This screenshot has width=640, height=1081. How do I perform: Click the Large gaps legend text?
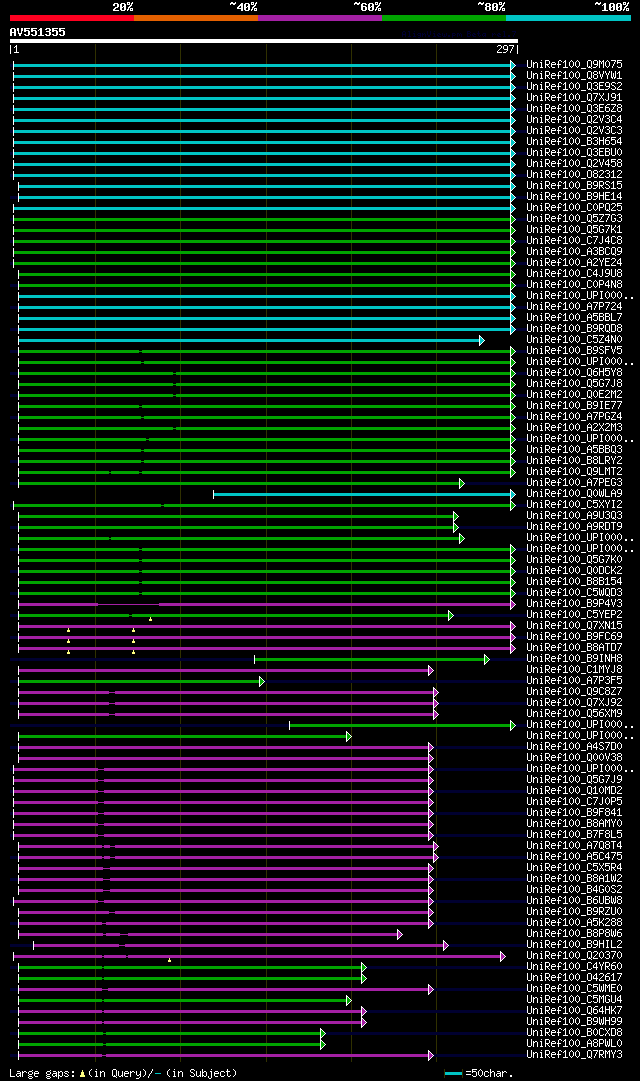pyautogui.click(x=123, y=1073)
